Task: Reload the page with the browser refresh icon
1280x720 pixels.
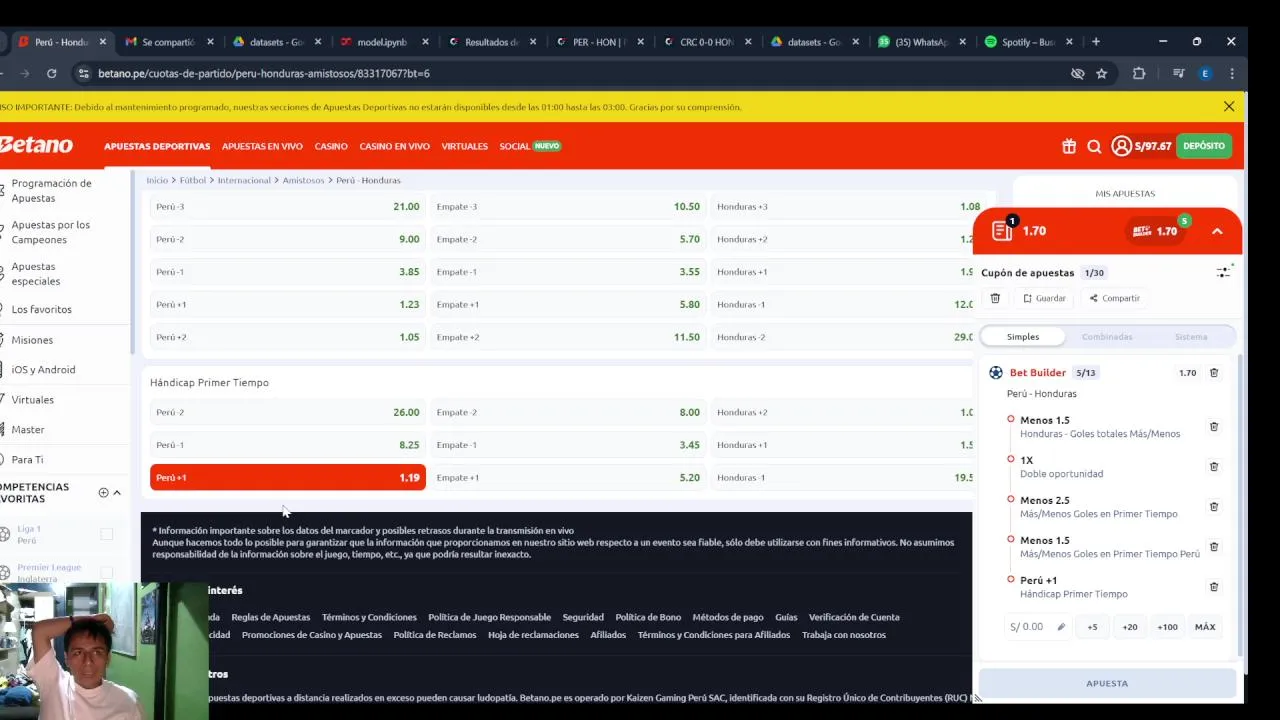Action: (51, 73)
